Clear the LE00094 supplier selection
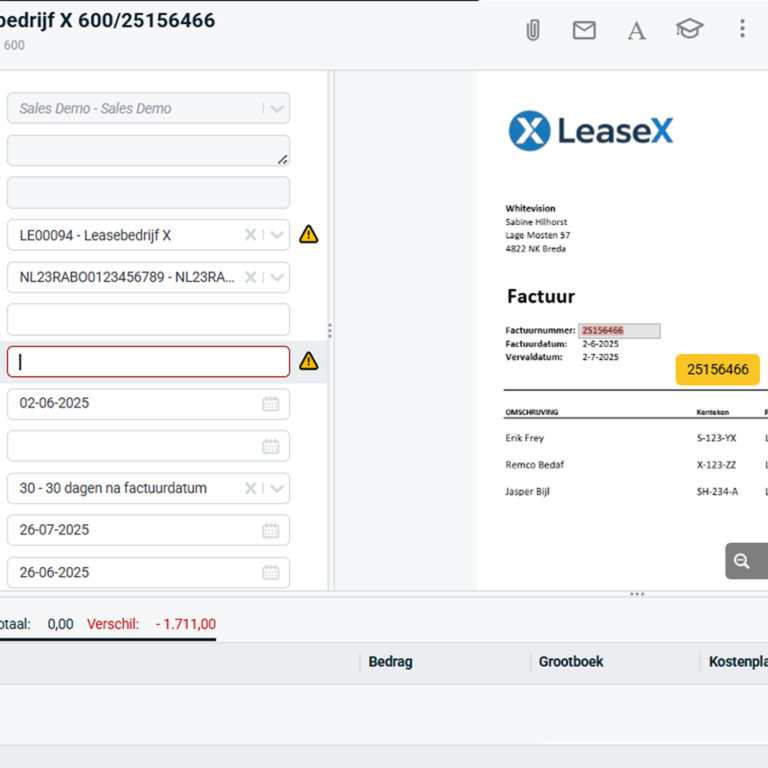The height and width of the screenshot is (768, 768). pyautogui.click(x=251, y=235)
